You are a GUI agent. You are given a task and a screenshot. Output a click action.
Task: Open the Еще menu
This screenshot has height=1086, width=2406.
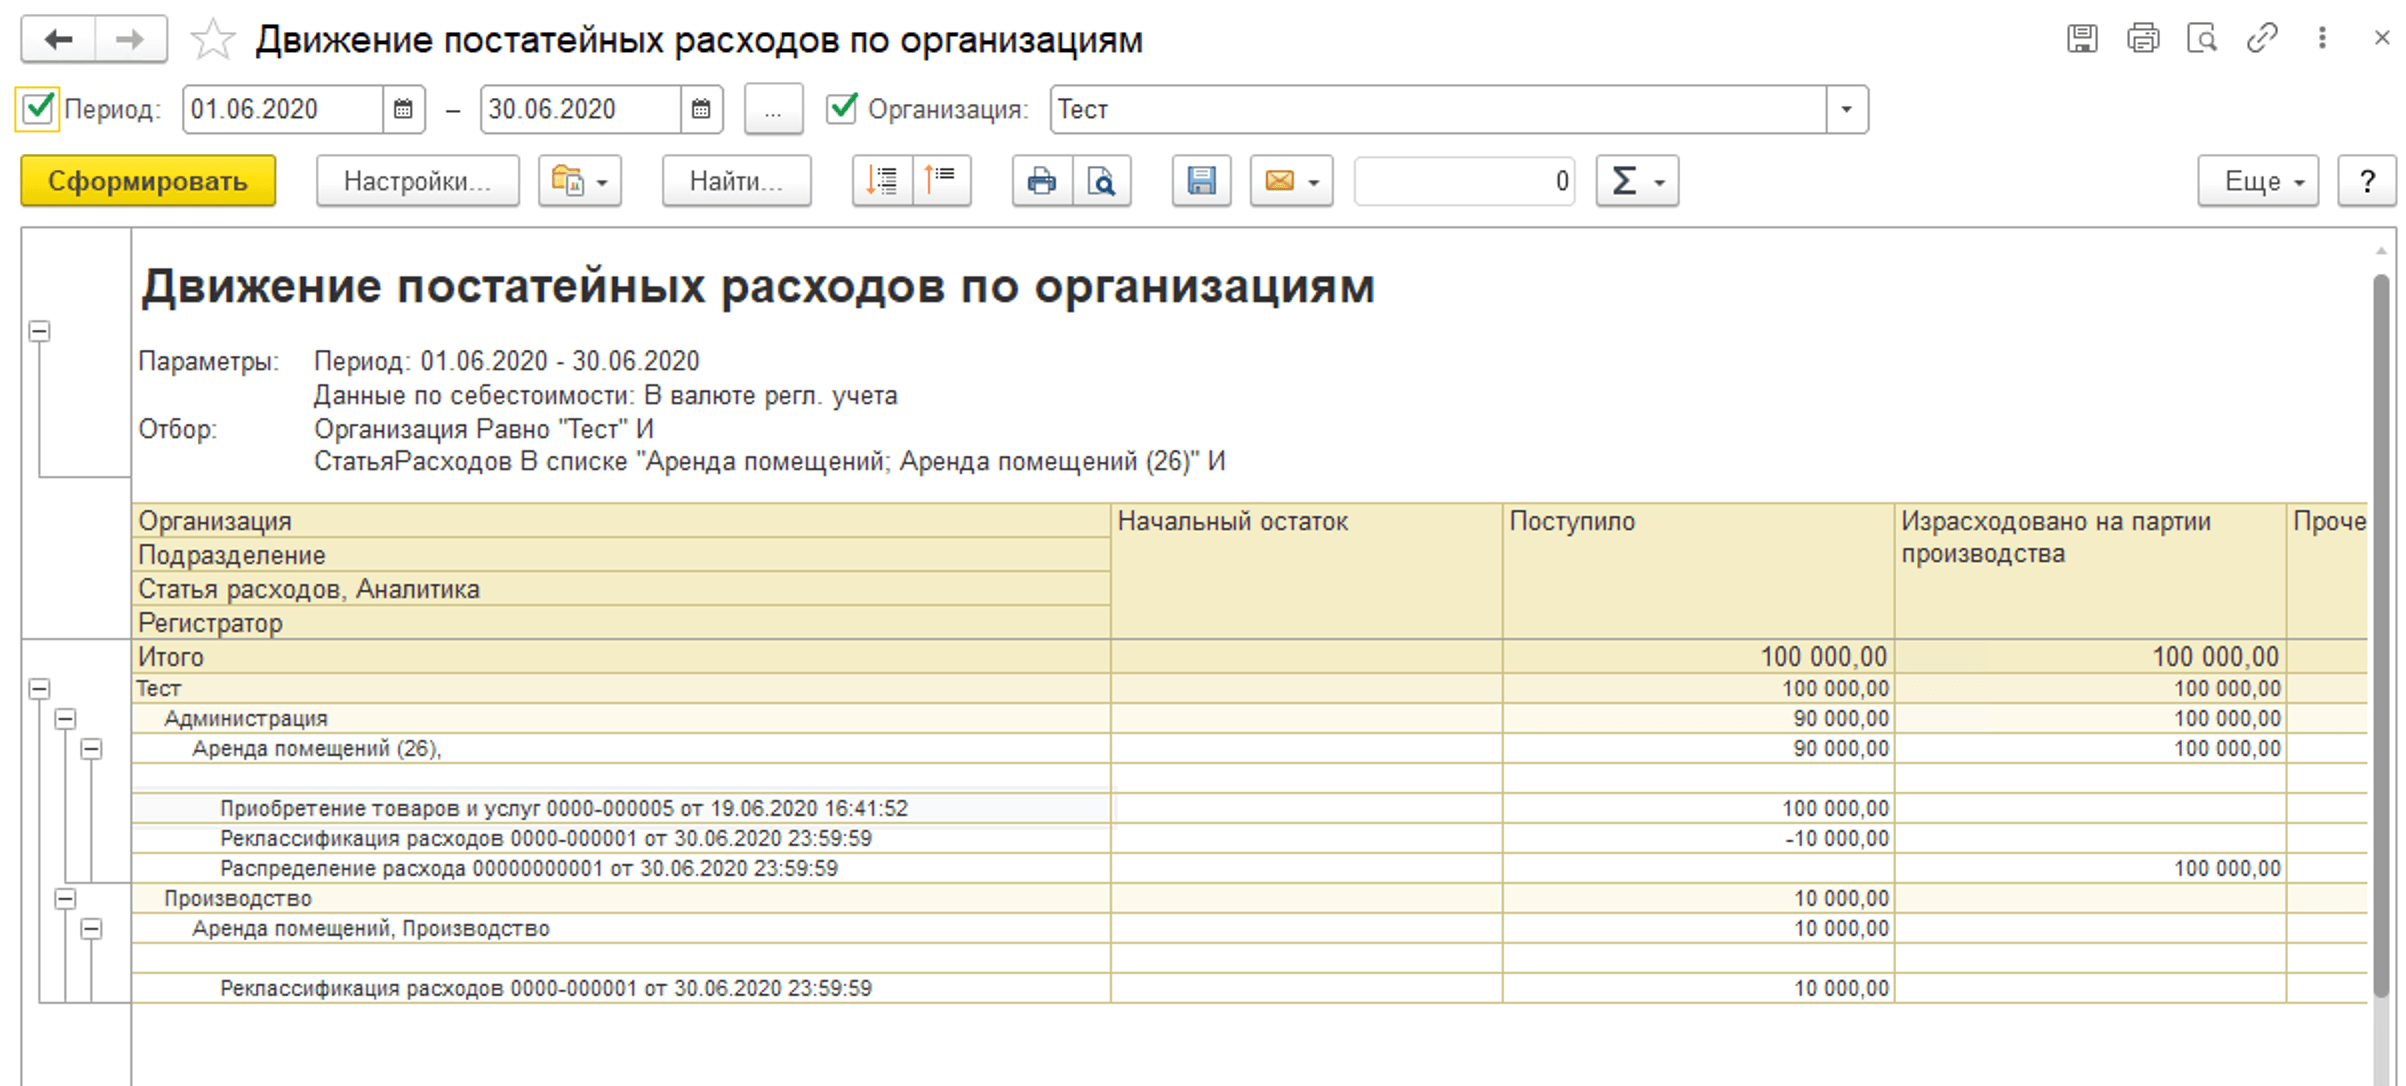point(2256,181)
